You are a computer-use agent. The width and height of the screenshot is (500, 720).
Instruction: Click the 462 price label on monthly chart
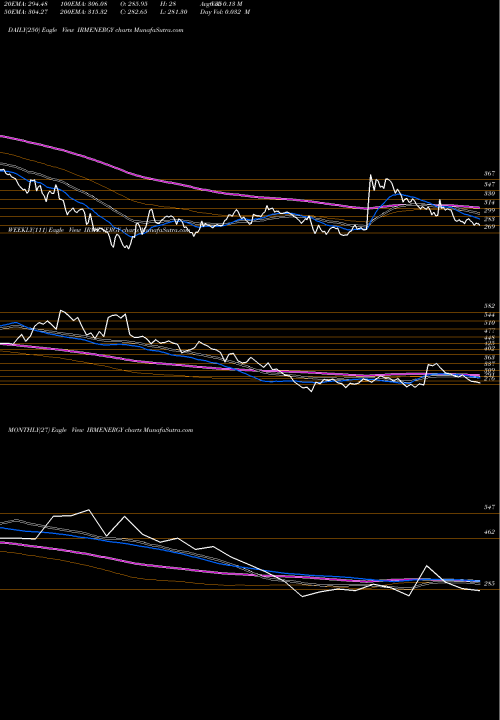[489, 532]
